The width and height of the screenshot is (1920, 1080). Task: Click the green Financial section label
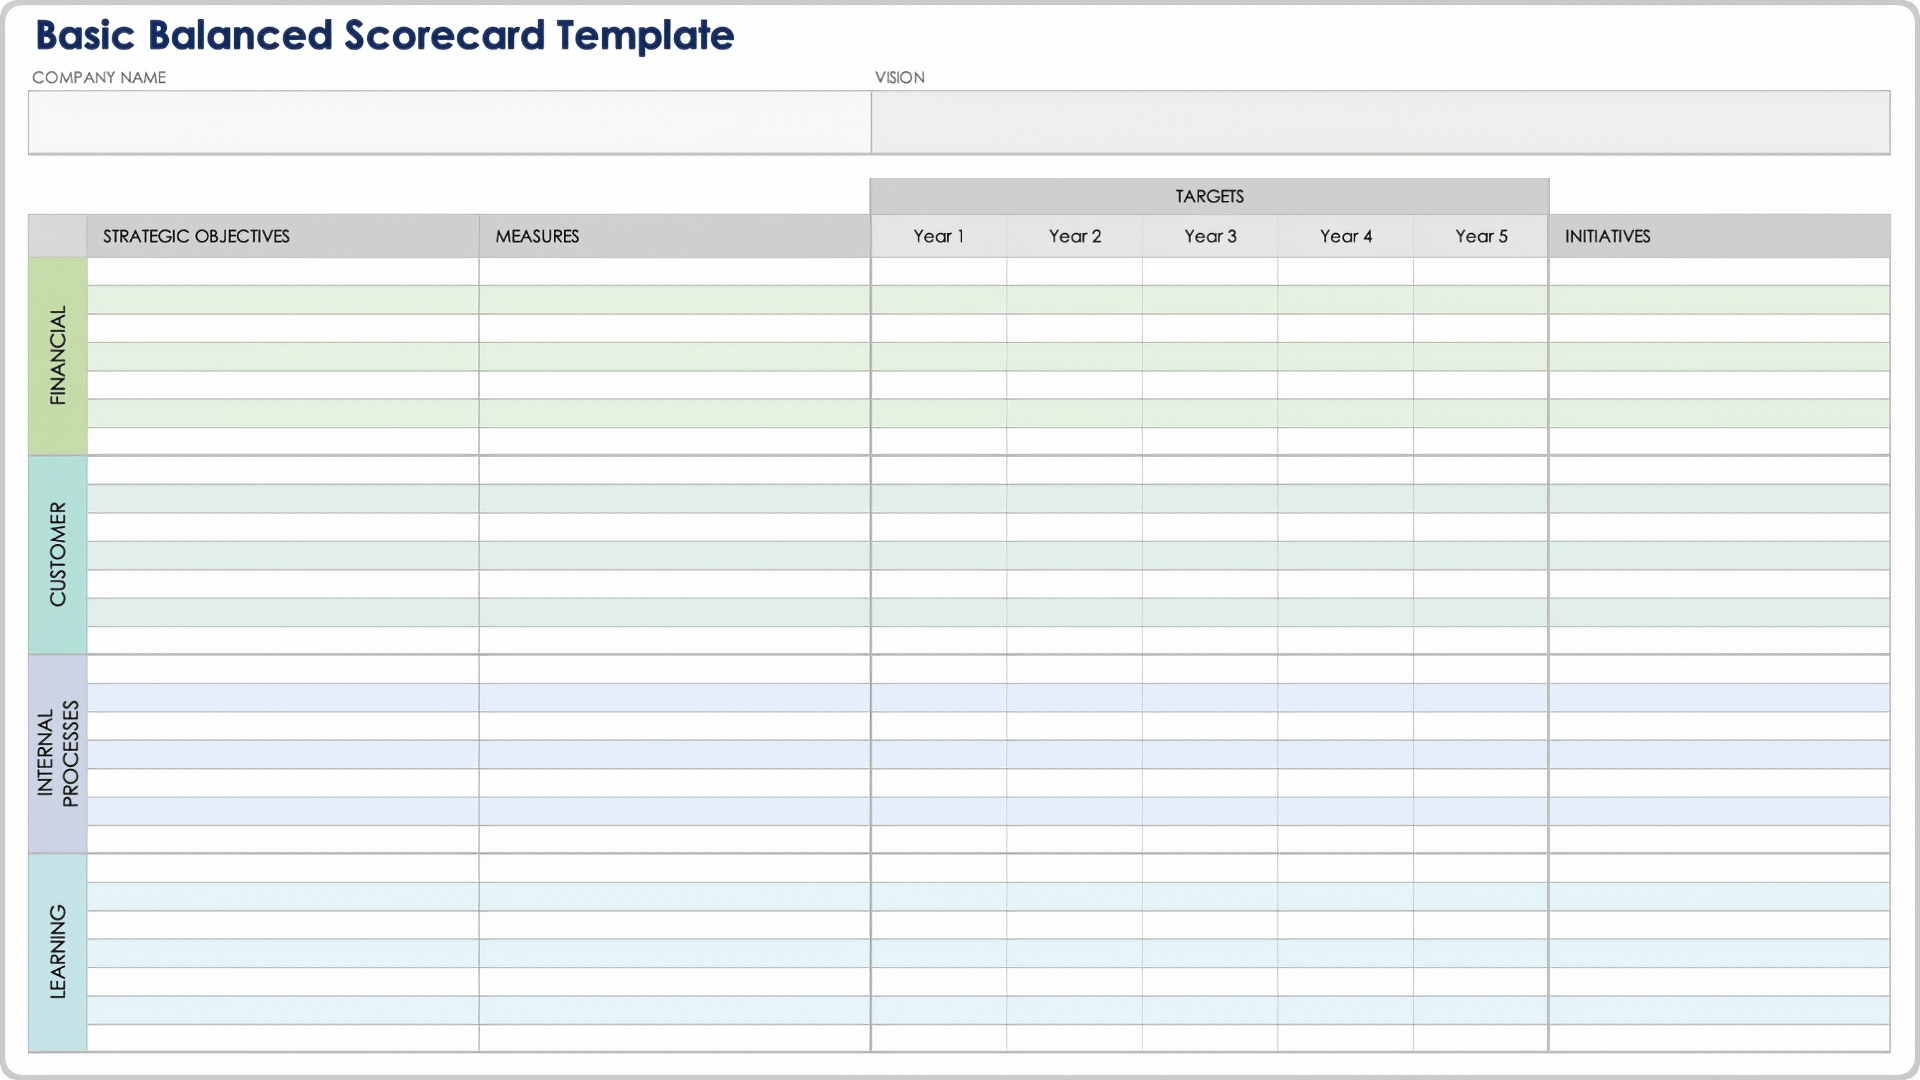[58, 356]
